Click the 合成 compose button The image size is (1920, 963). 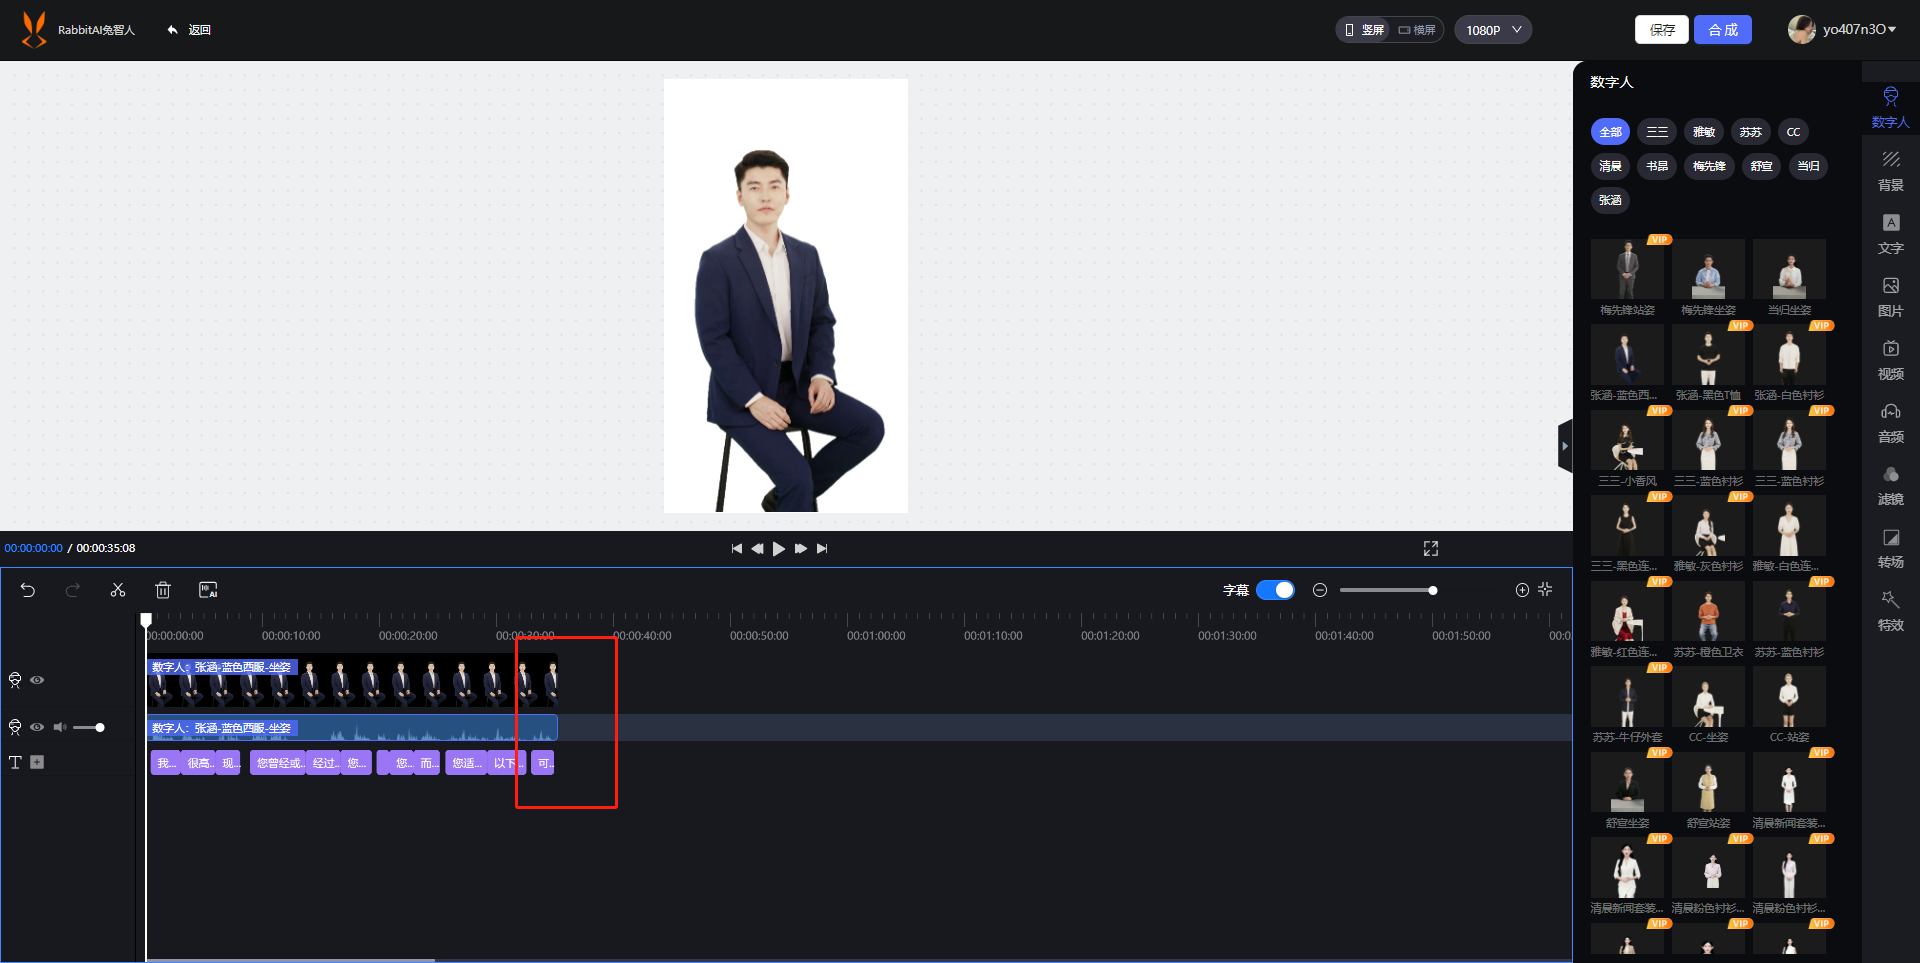tap(1723, 30)
